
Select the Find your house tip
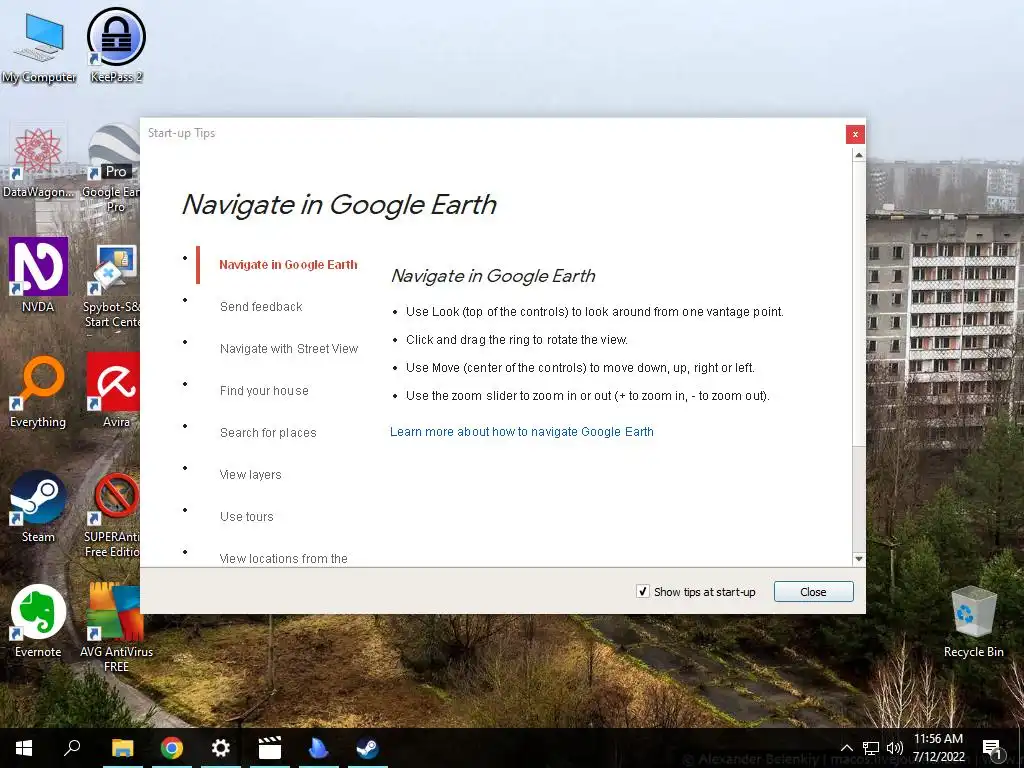(x=264, y=391)
